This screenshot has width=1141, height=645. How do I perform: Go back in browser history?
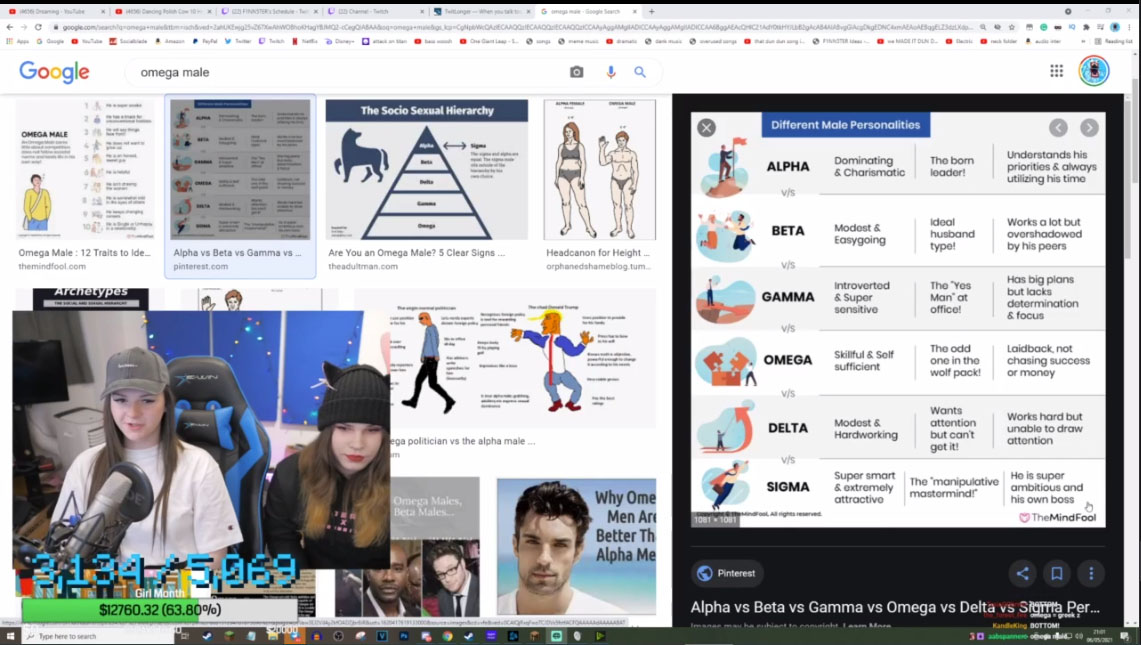[9, 27]
